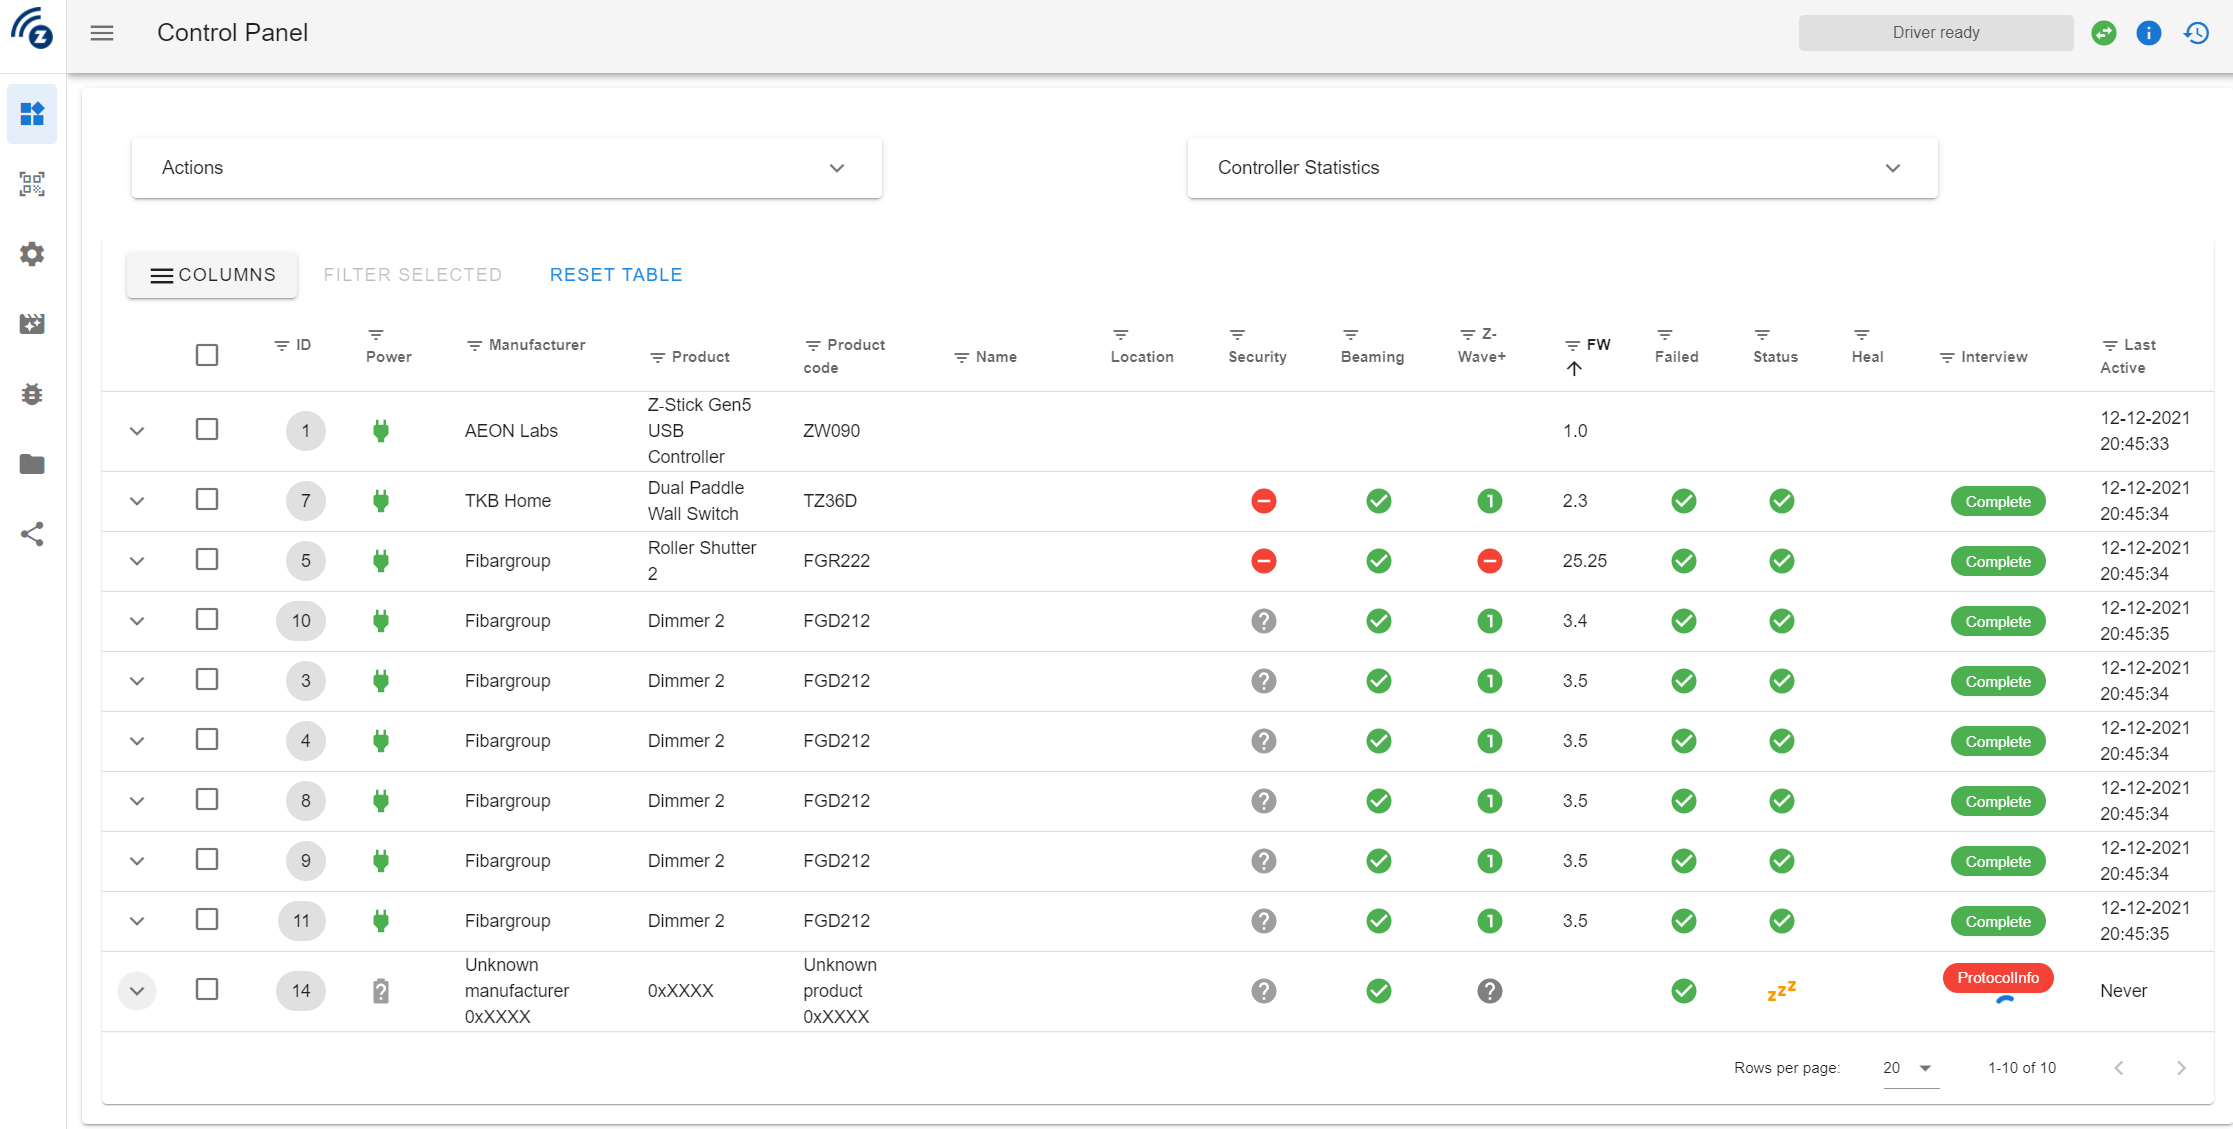Expand row details for node 4
The width and height of the screenshot is (2233, 1129).
point(137,741)
